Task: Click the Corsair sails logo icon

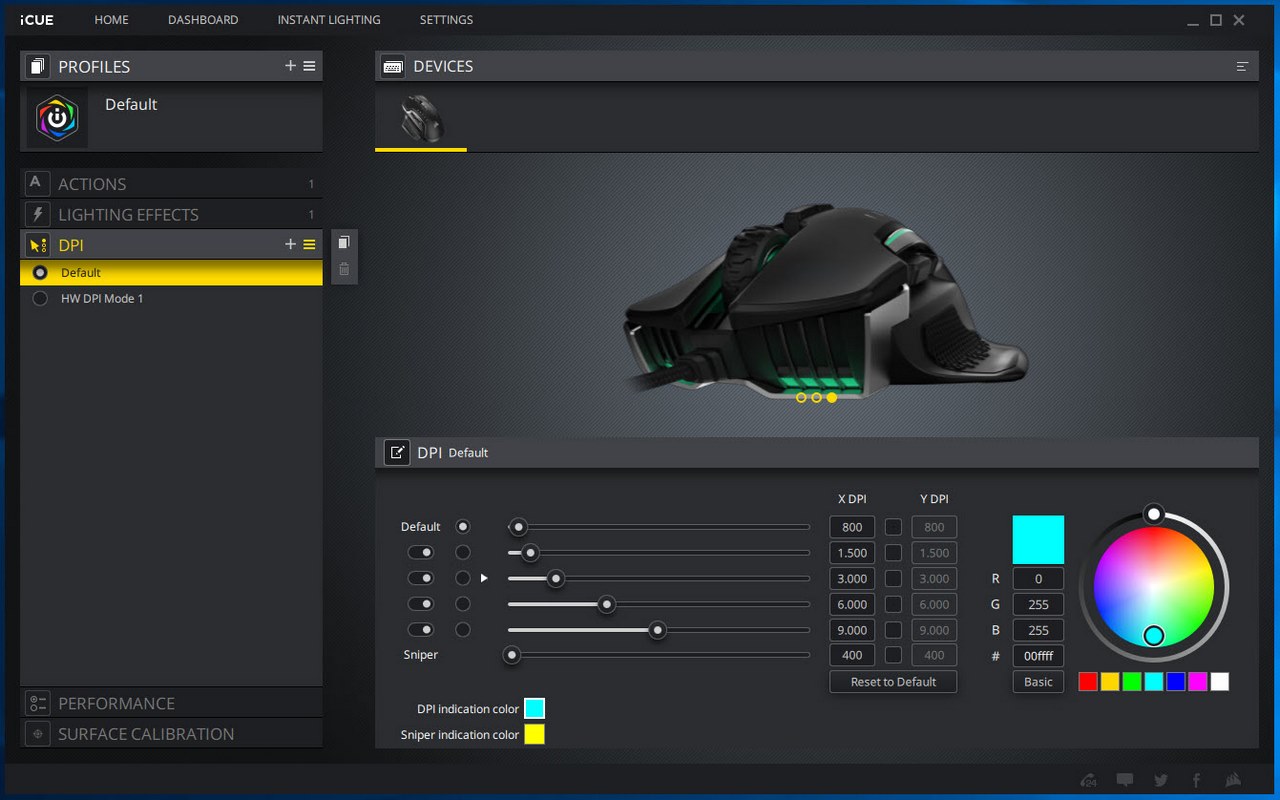Action: (1233, 780)
